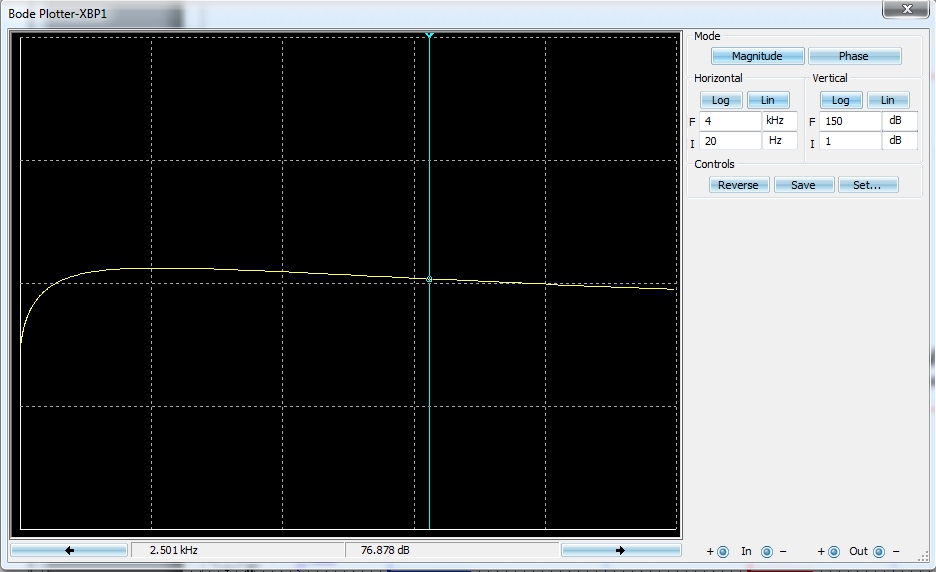Open the kHz unit box for horizontal F
This screenshot has width=936, height=572.
click(779, 121)
